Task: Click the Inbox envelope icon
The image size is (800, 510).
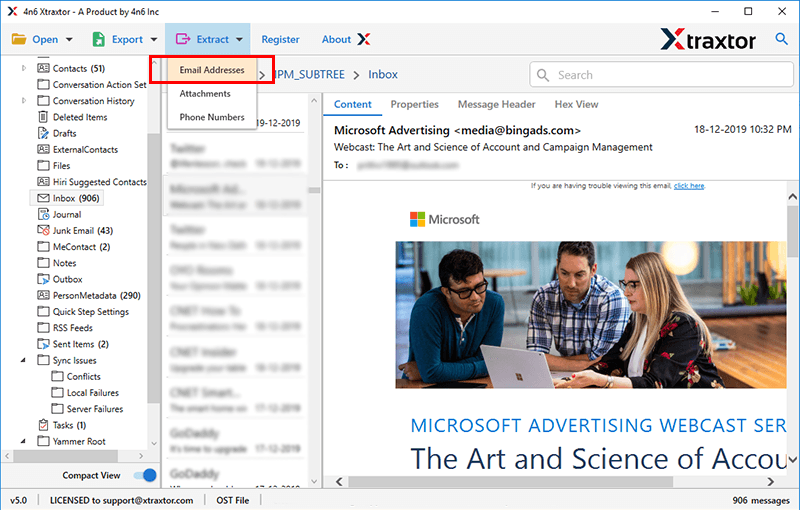Action: pos(43,198)
